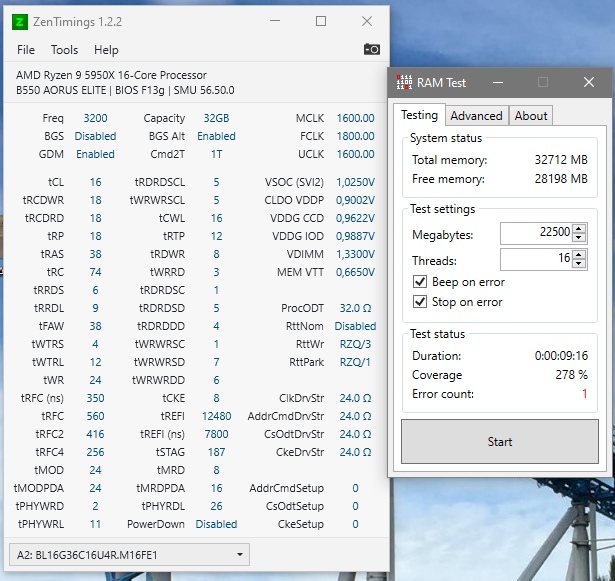This screenshot has height=581, width=615.
Task: Maximize the ZenTimings window
Action: (x=321, y=21)
